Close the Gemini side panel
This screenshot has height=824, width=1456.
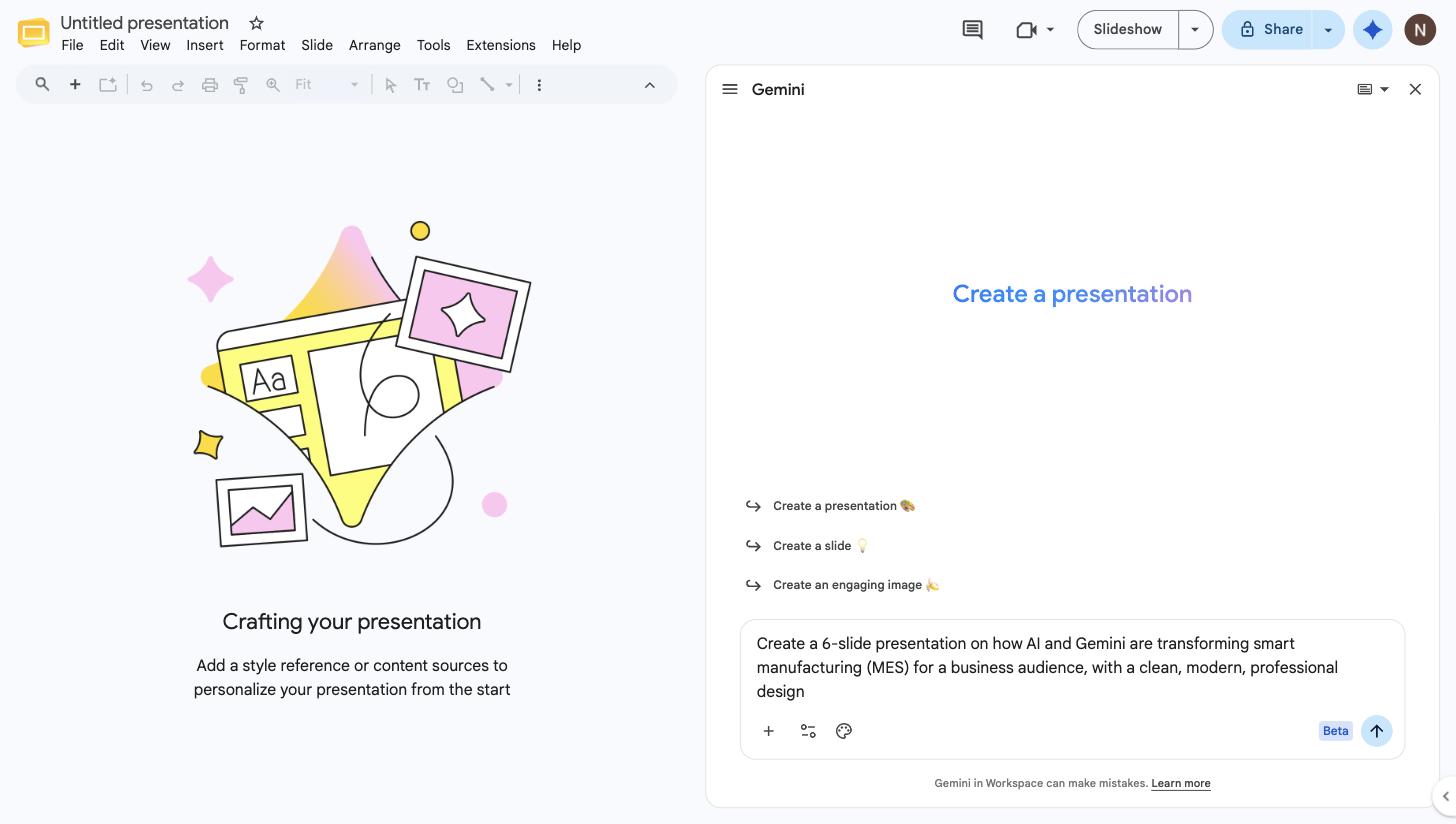pos(1415,89)
